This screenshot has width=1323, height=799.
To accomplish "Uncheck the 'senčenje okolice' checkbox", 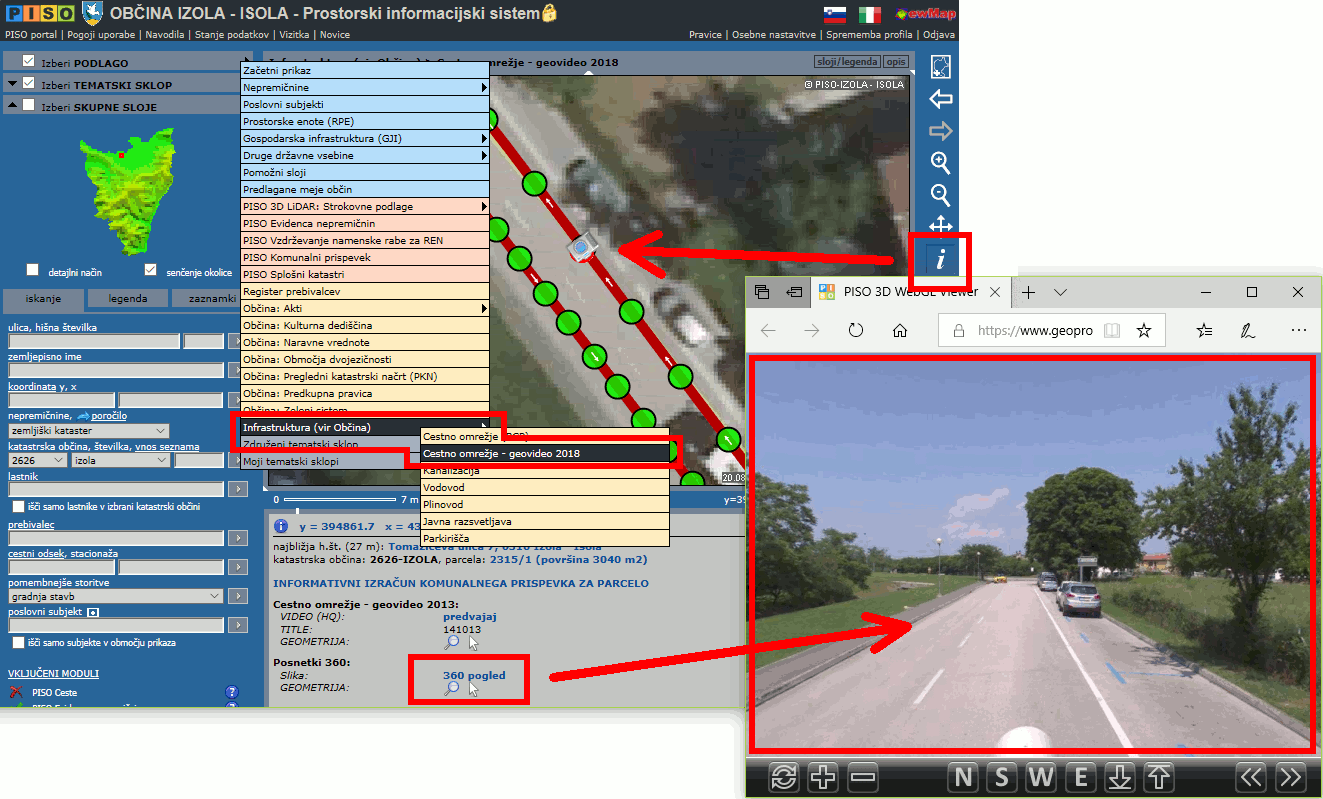I will click(x=151, y=270).
